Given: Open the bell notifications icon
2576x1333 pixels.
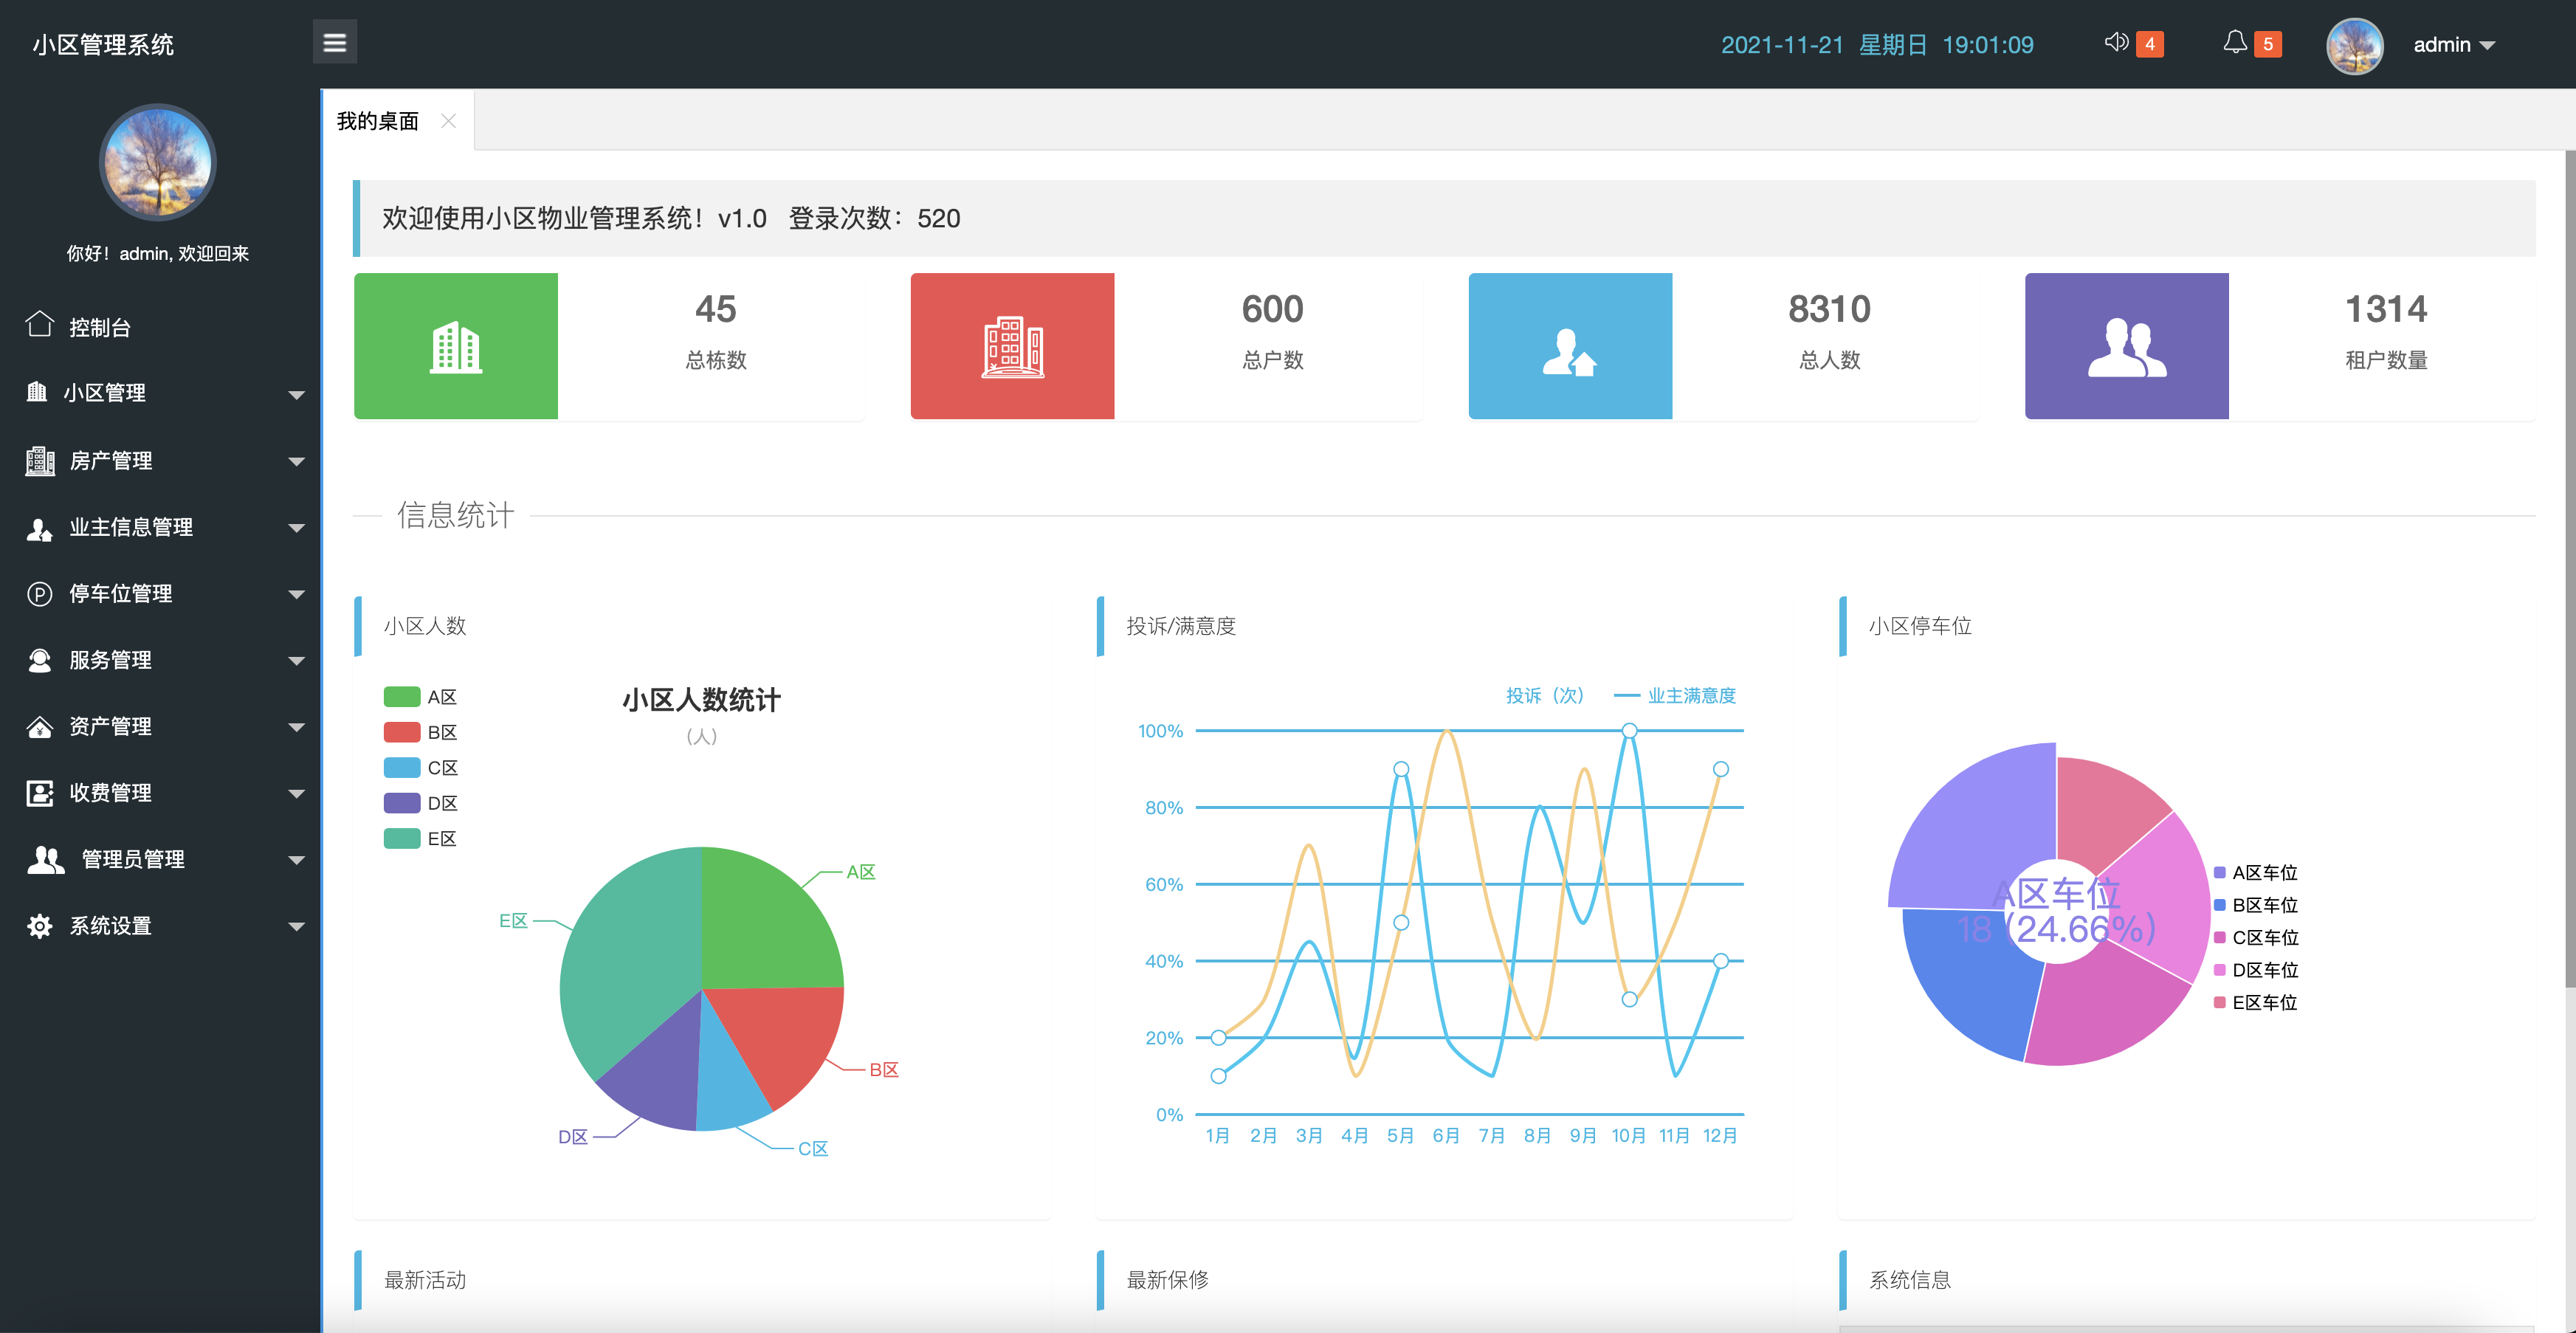Looking at the screenshot, I should (2234, 42).
